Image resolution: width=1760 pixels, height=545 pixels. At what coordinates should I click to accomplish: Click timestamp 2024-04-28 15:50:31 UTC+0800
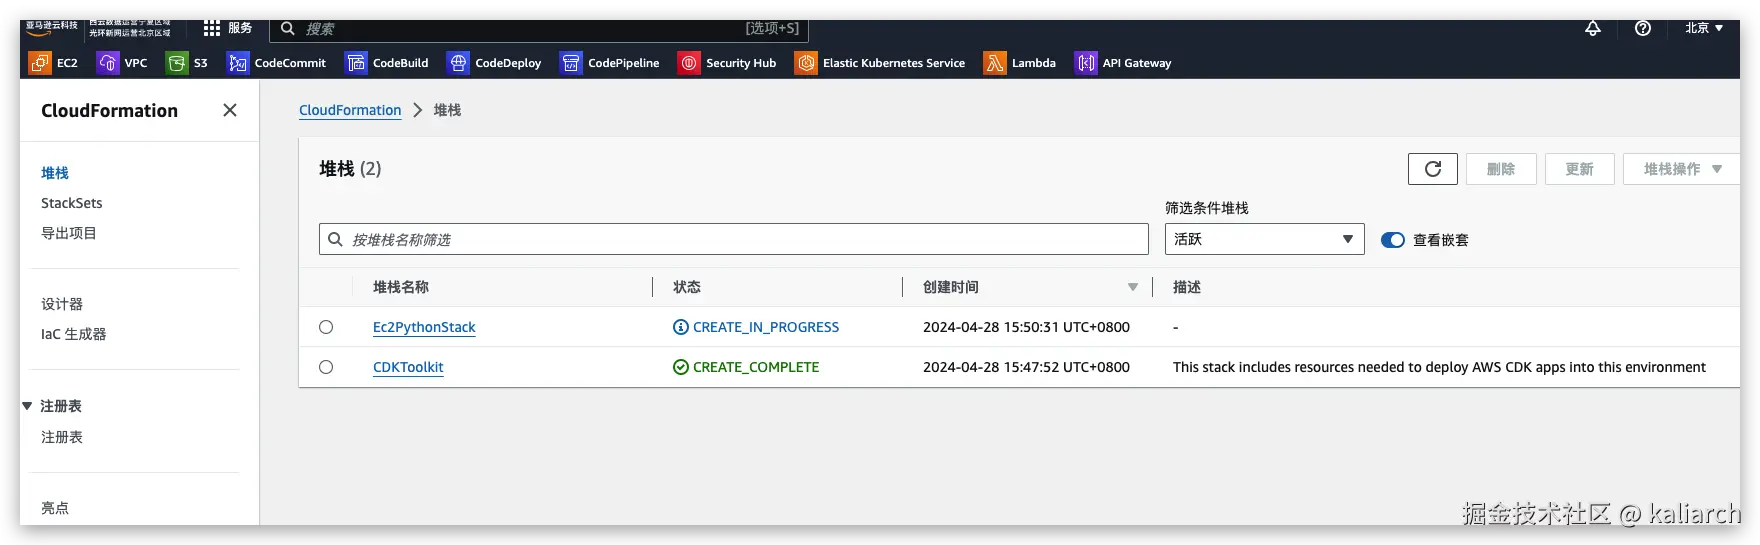[1026, 327]
